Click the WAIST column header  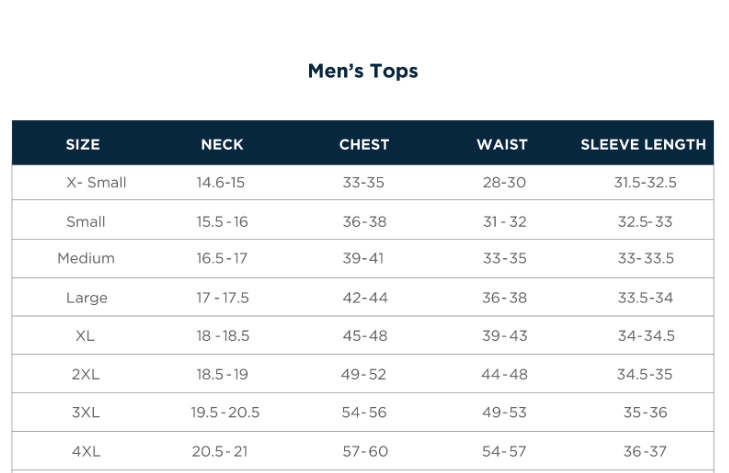coord(502,144)
